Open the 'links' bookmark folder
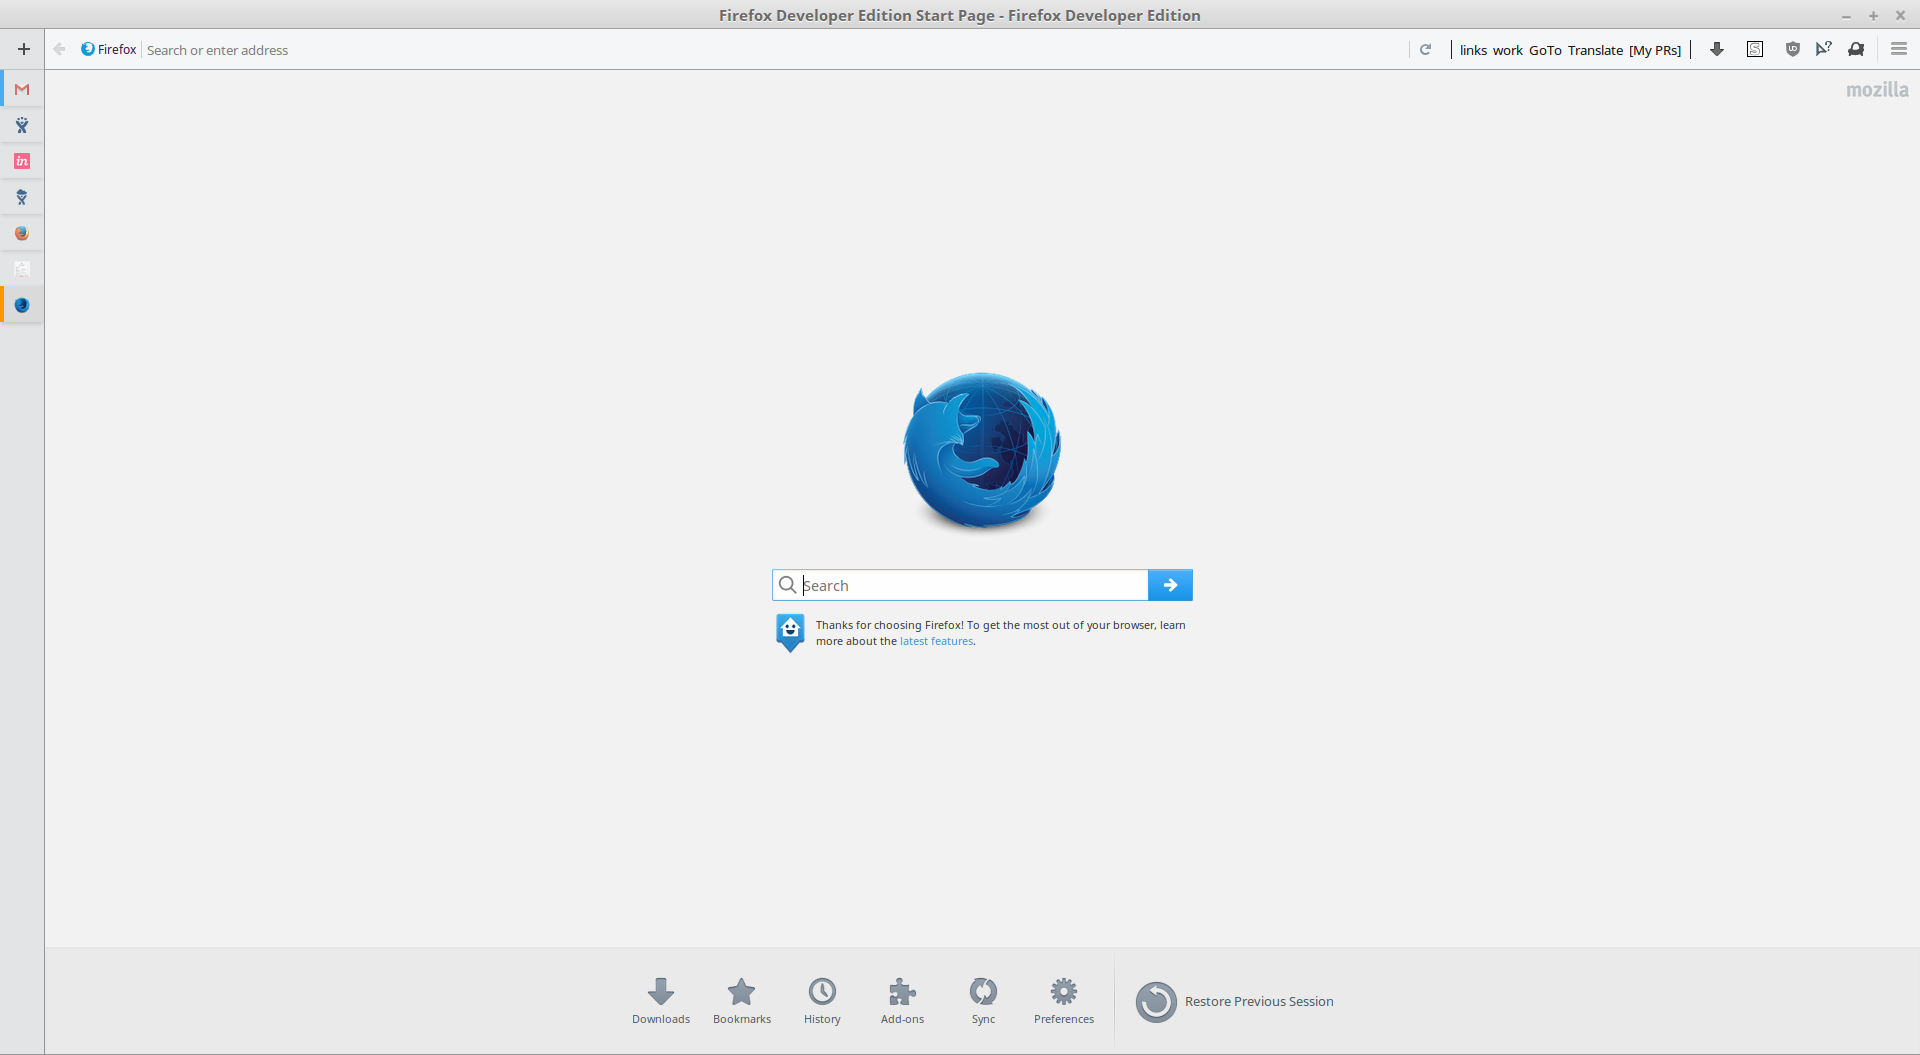This screenshot has width=1920, height=1055. click(x=1473, y=50)
